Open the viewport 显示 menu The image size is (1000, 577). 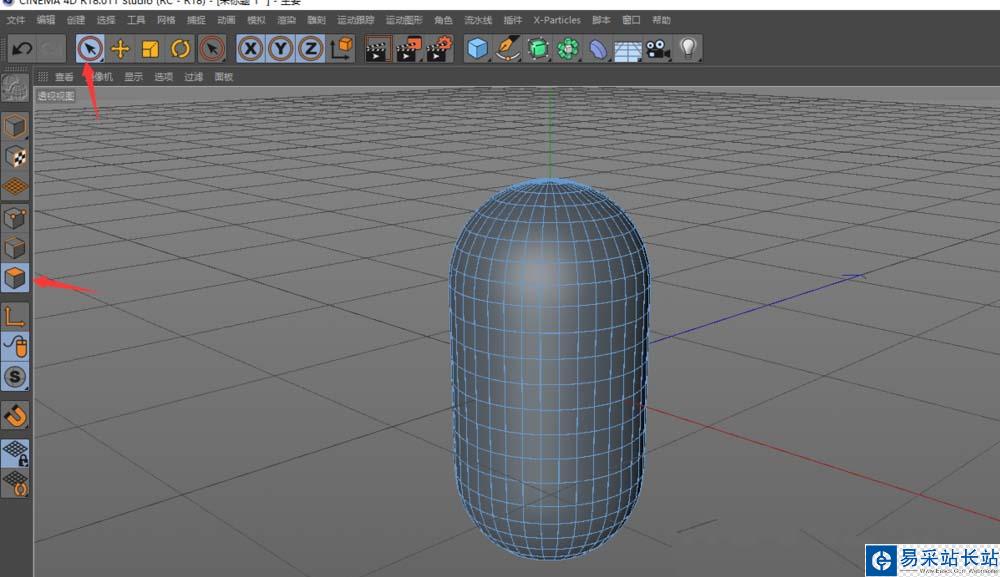click(133, 77)
